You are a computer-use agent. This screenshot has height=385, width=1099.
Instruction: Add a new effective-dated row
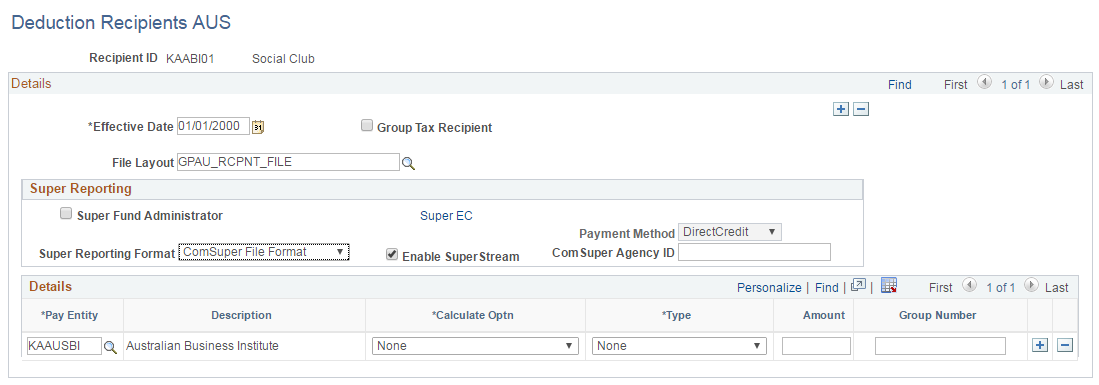[x=841, y=109]
